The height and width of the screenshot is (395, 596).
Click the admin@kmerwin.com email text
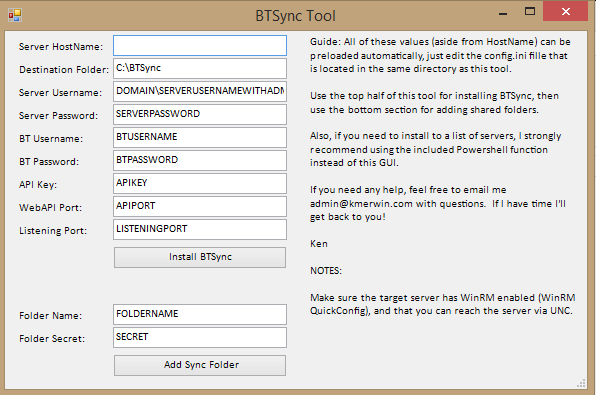pyautogui.click(x=361, y=204)
